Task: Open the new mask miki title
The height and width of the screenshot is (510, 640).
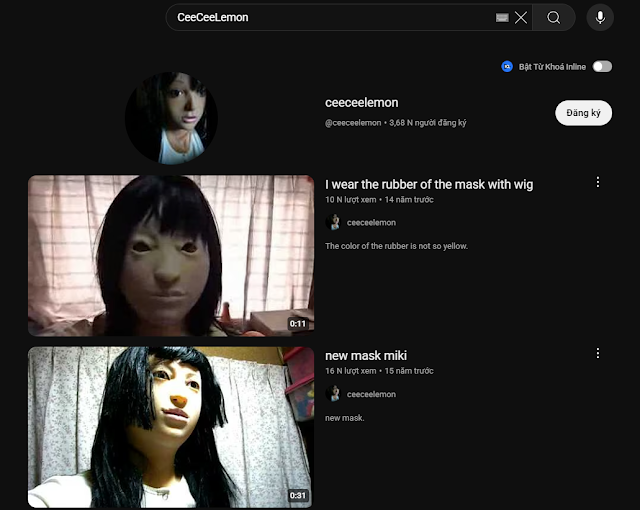Action: tap(366, 356)
